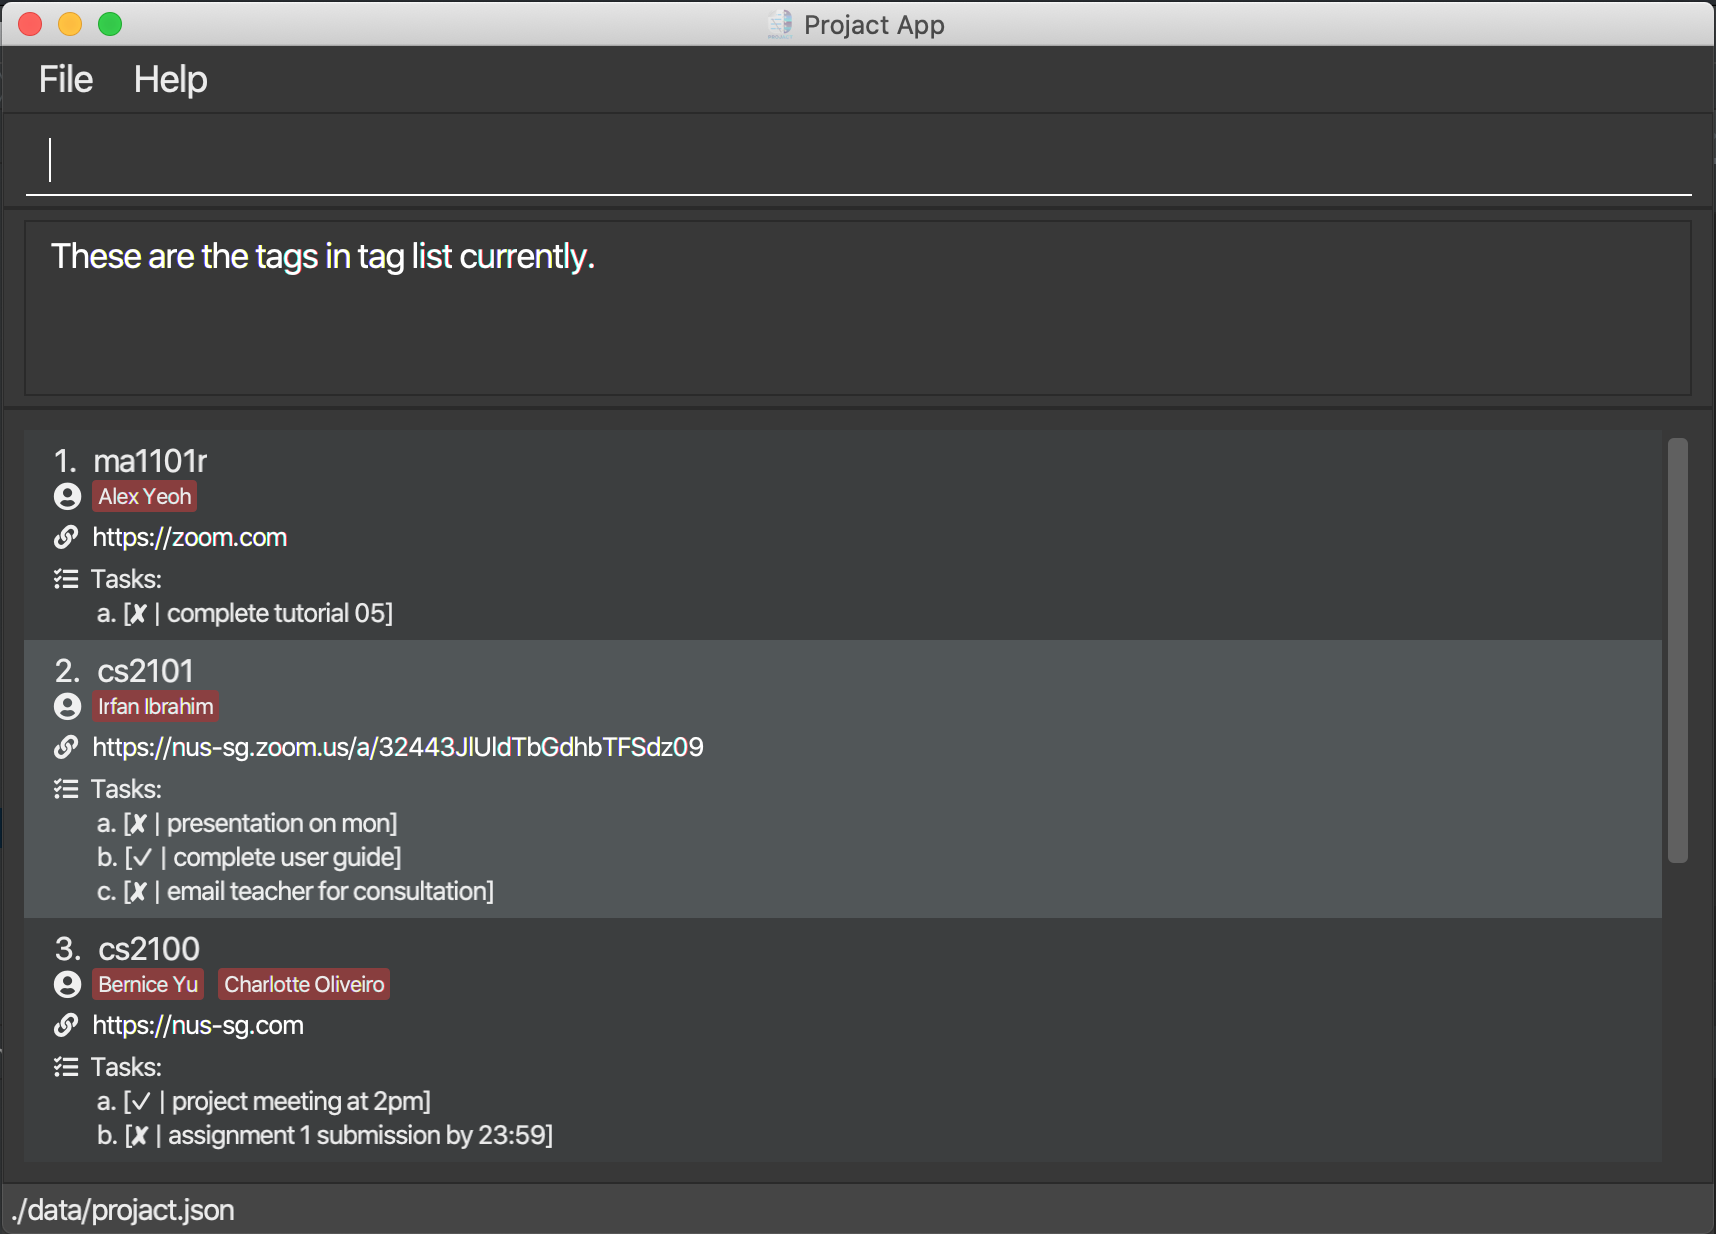This screenshot has width=1716, height=1234.
Task: Click the Tasks: label under cs2100
Action: tap(126, 1067)
